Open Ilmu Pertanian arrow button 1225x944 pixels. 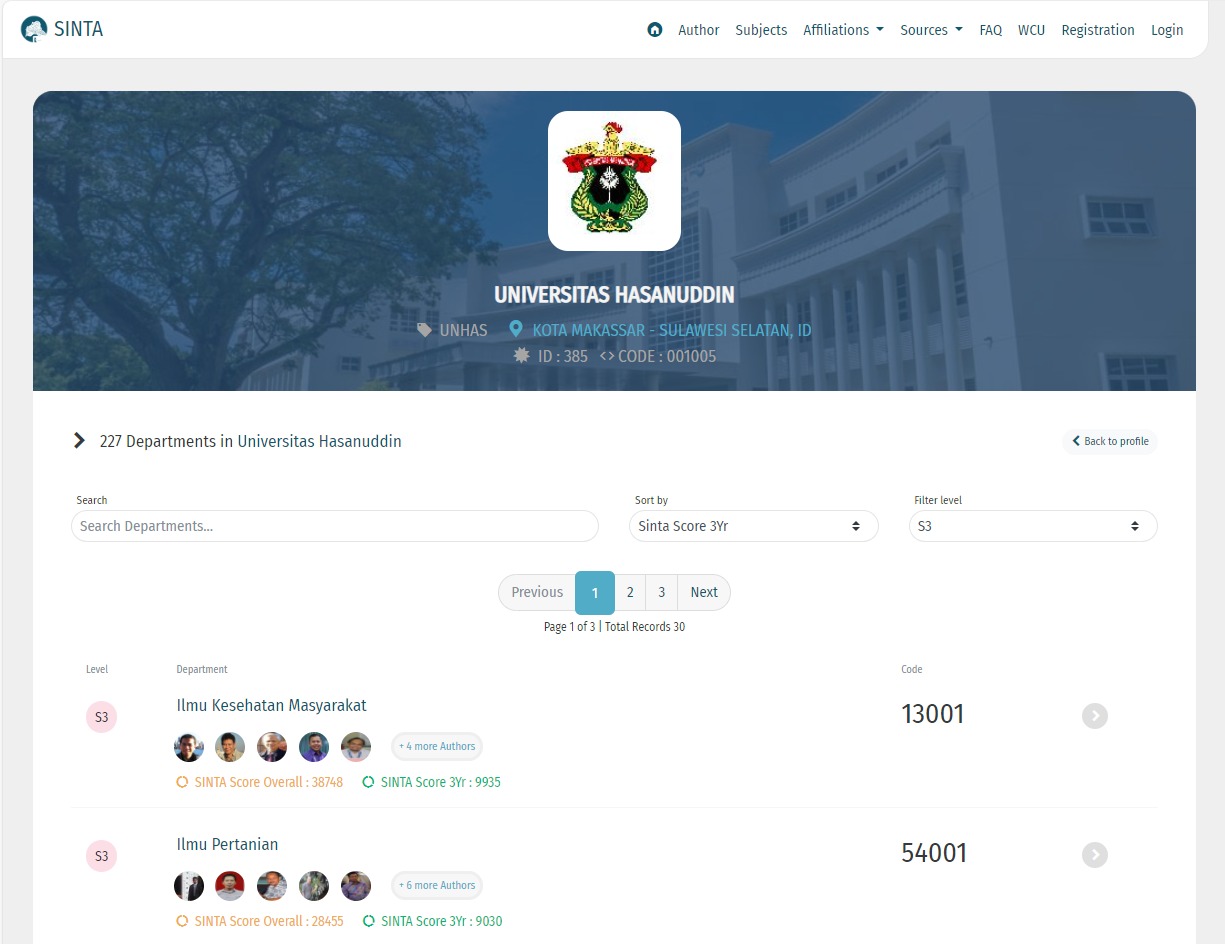pos(1095,855)
